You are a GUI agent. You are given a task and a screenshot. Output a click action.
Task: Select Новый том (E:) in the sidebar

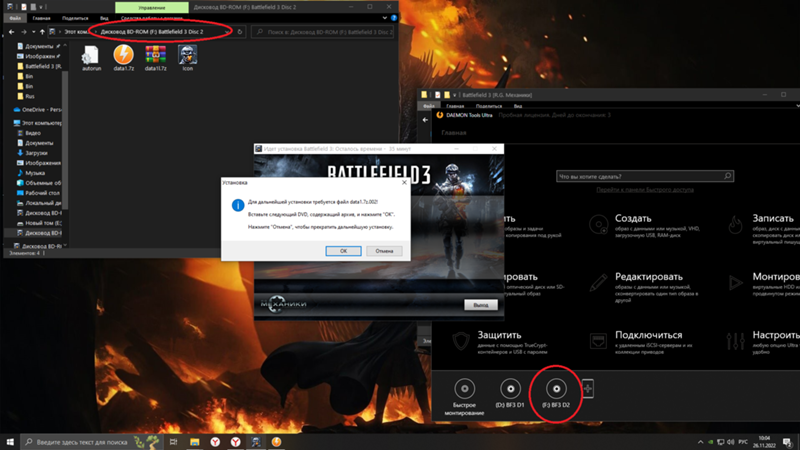coord(43,223)
